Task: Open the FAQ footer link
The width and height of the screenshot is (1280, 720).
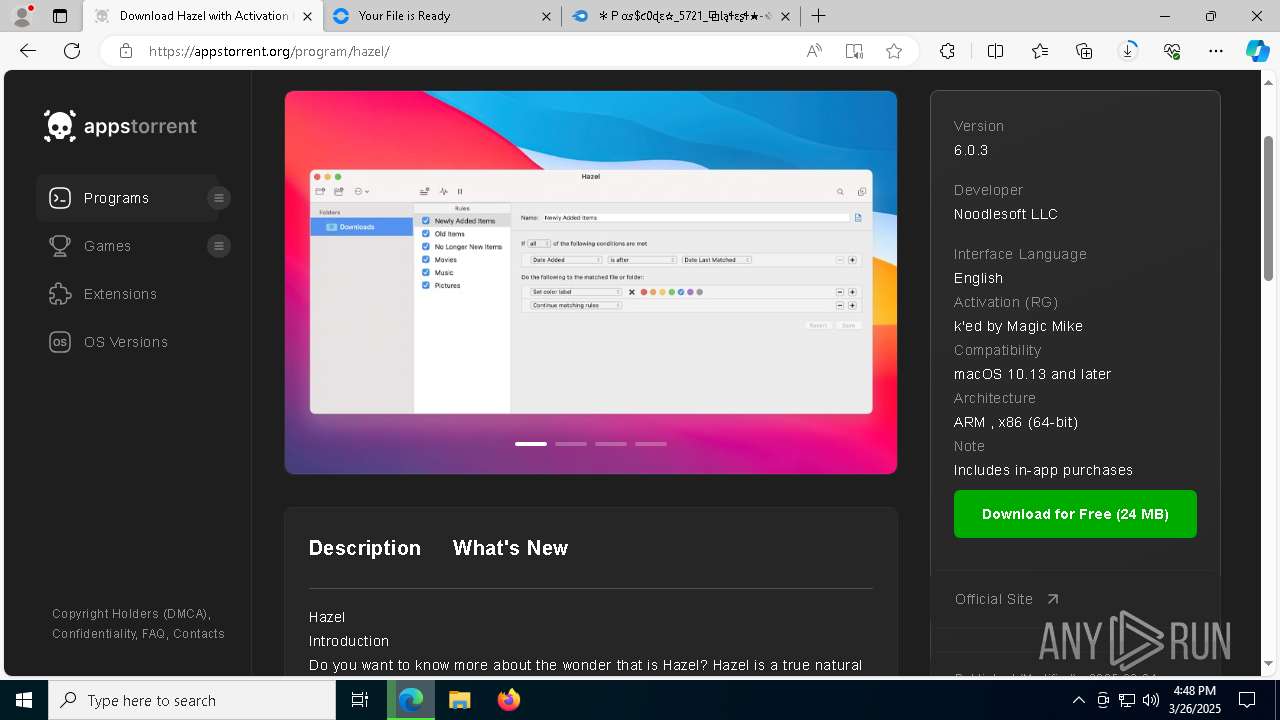Action: (x=154, y=634)
